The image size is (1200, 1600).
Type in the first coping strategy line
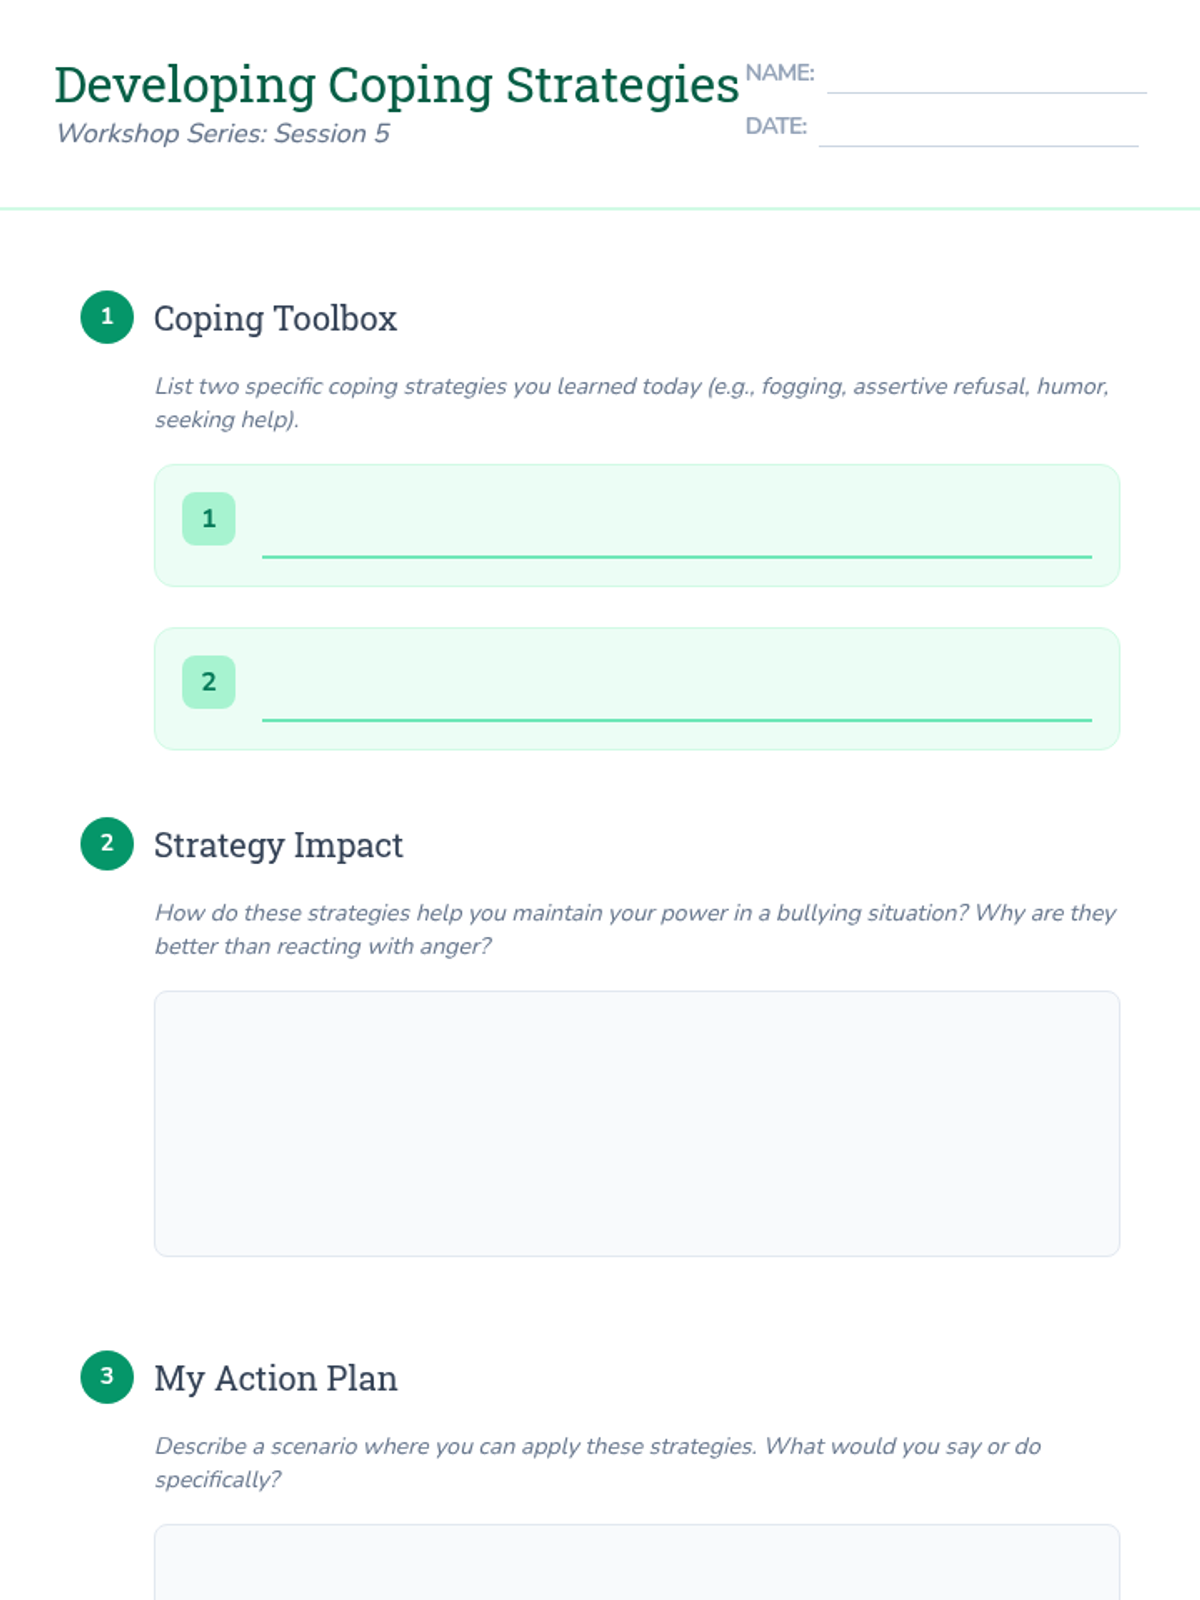tap(676, 538)
